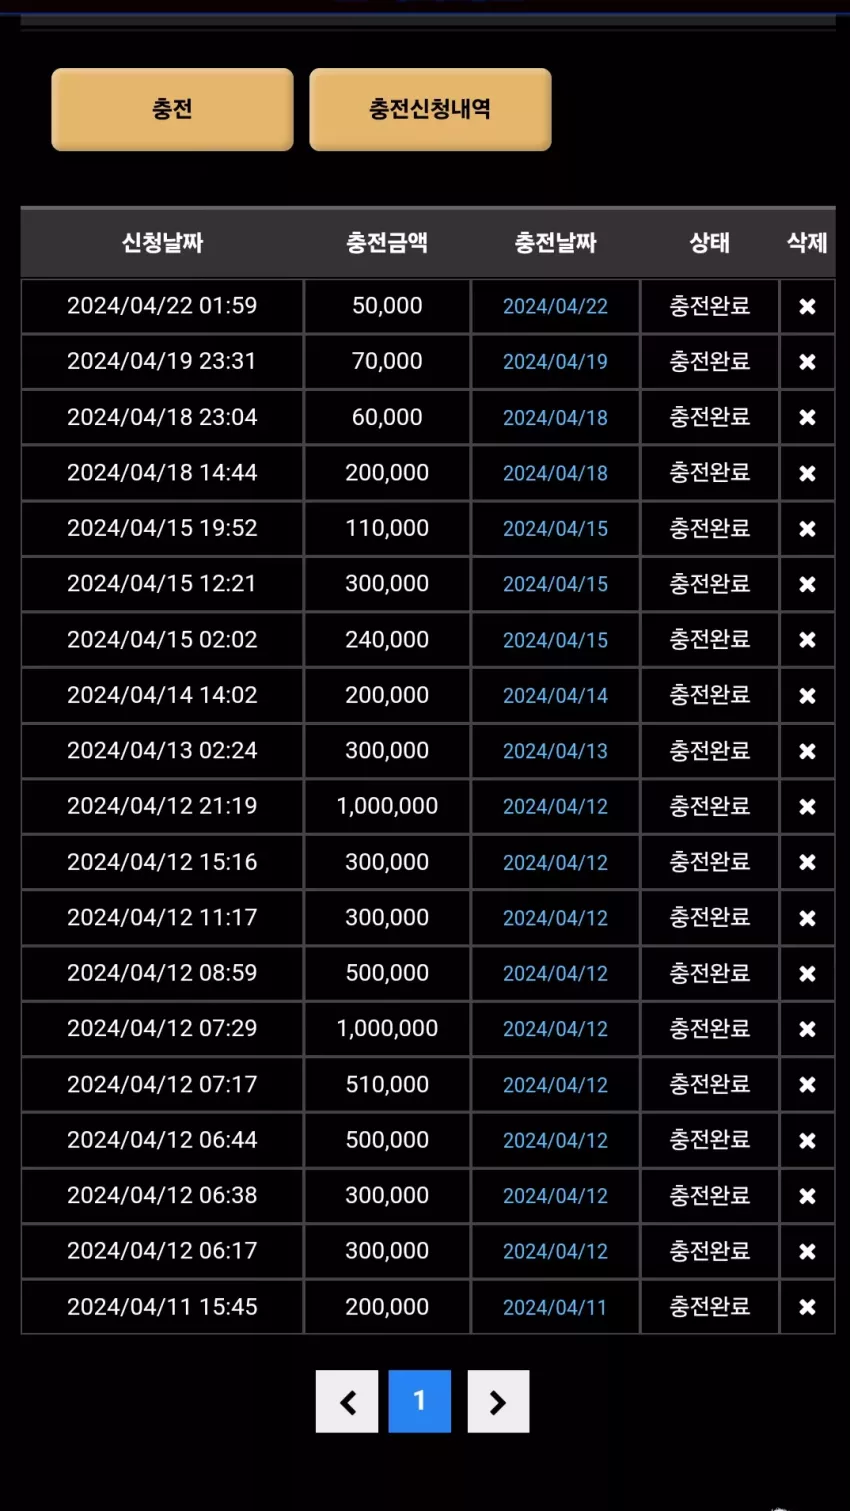
Task: Remove the 2024/04/15 02:02 entry
Action: coord(807,640)
